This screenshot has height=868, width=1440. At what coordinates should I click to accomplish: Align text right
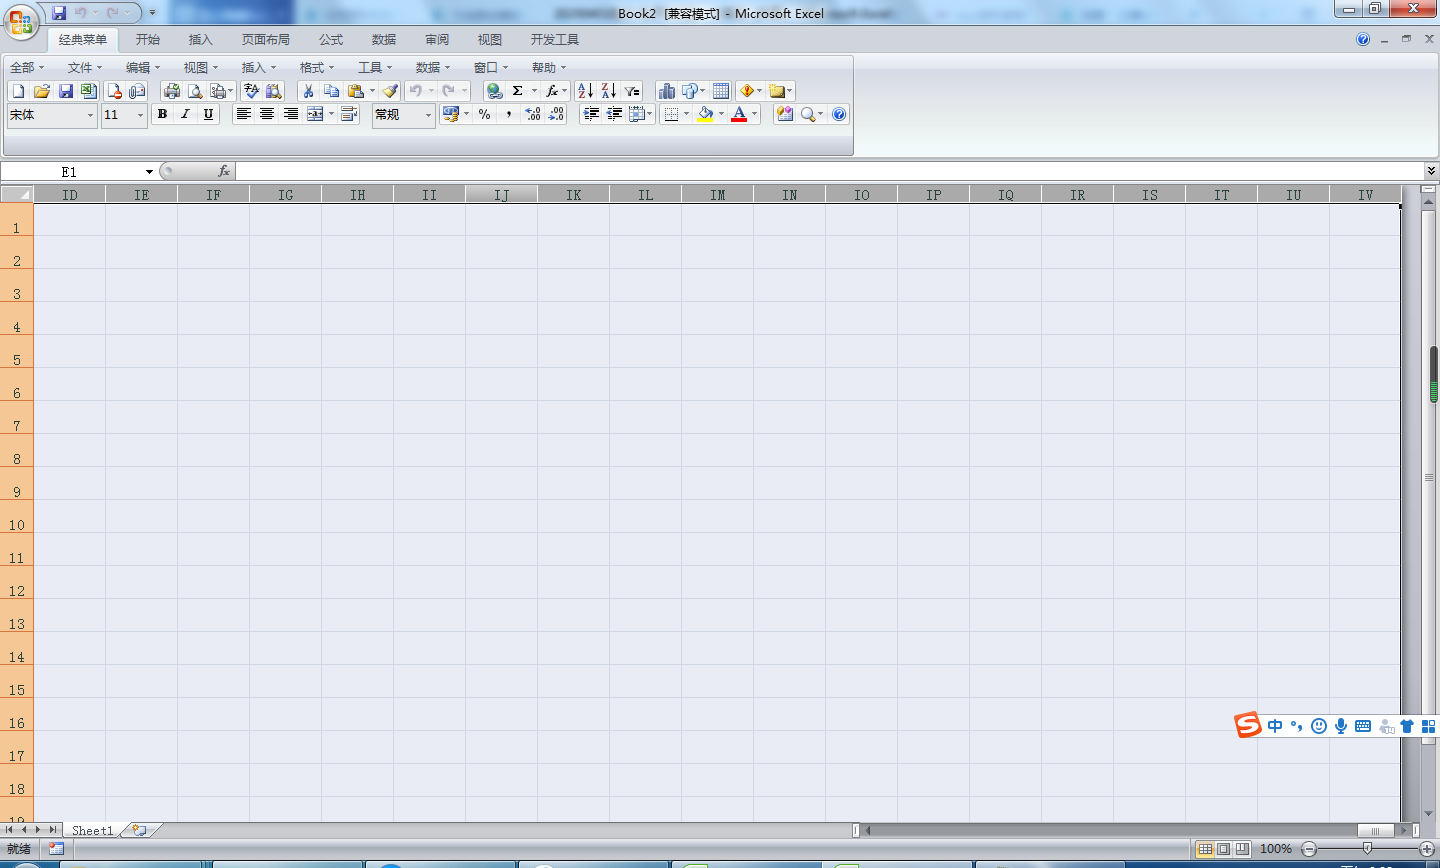(x=291, y=115)
